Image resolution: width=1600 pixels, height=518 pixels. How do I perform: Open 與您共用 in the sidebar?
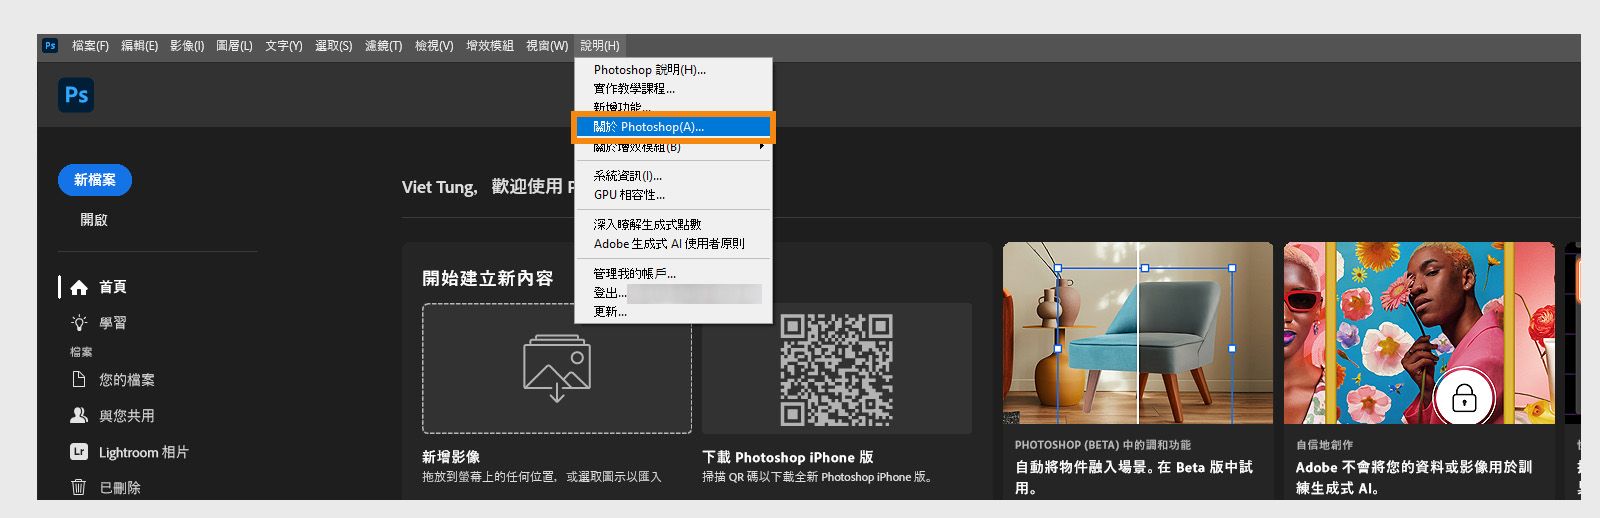(126, 416)
